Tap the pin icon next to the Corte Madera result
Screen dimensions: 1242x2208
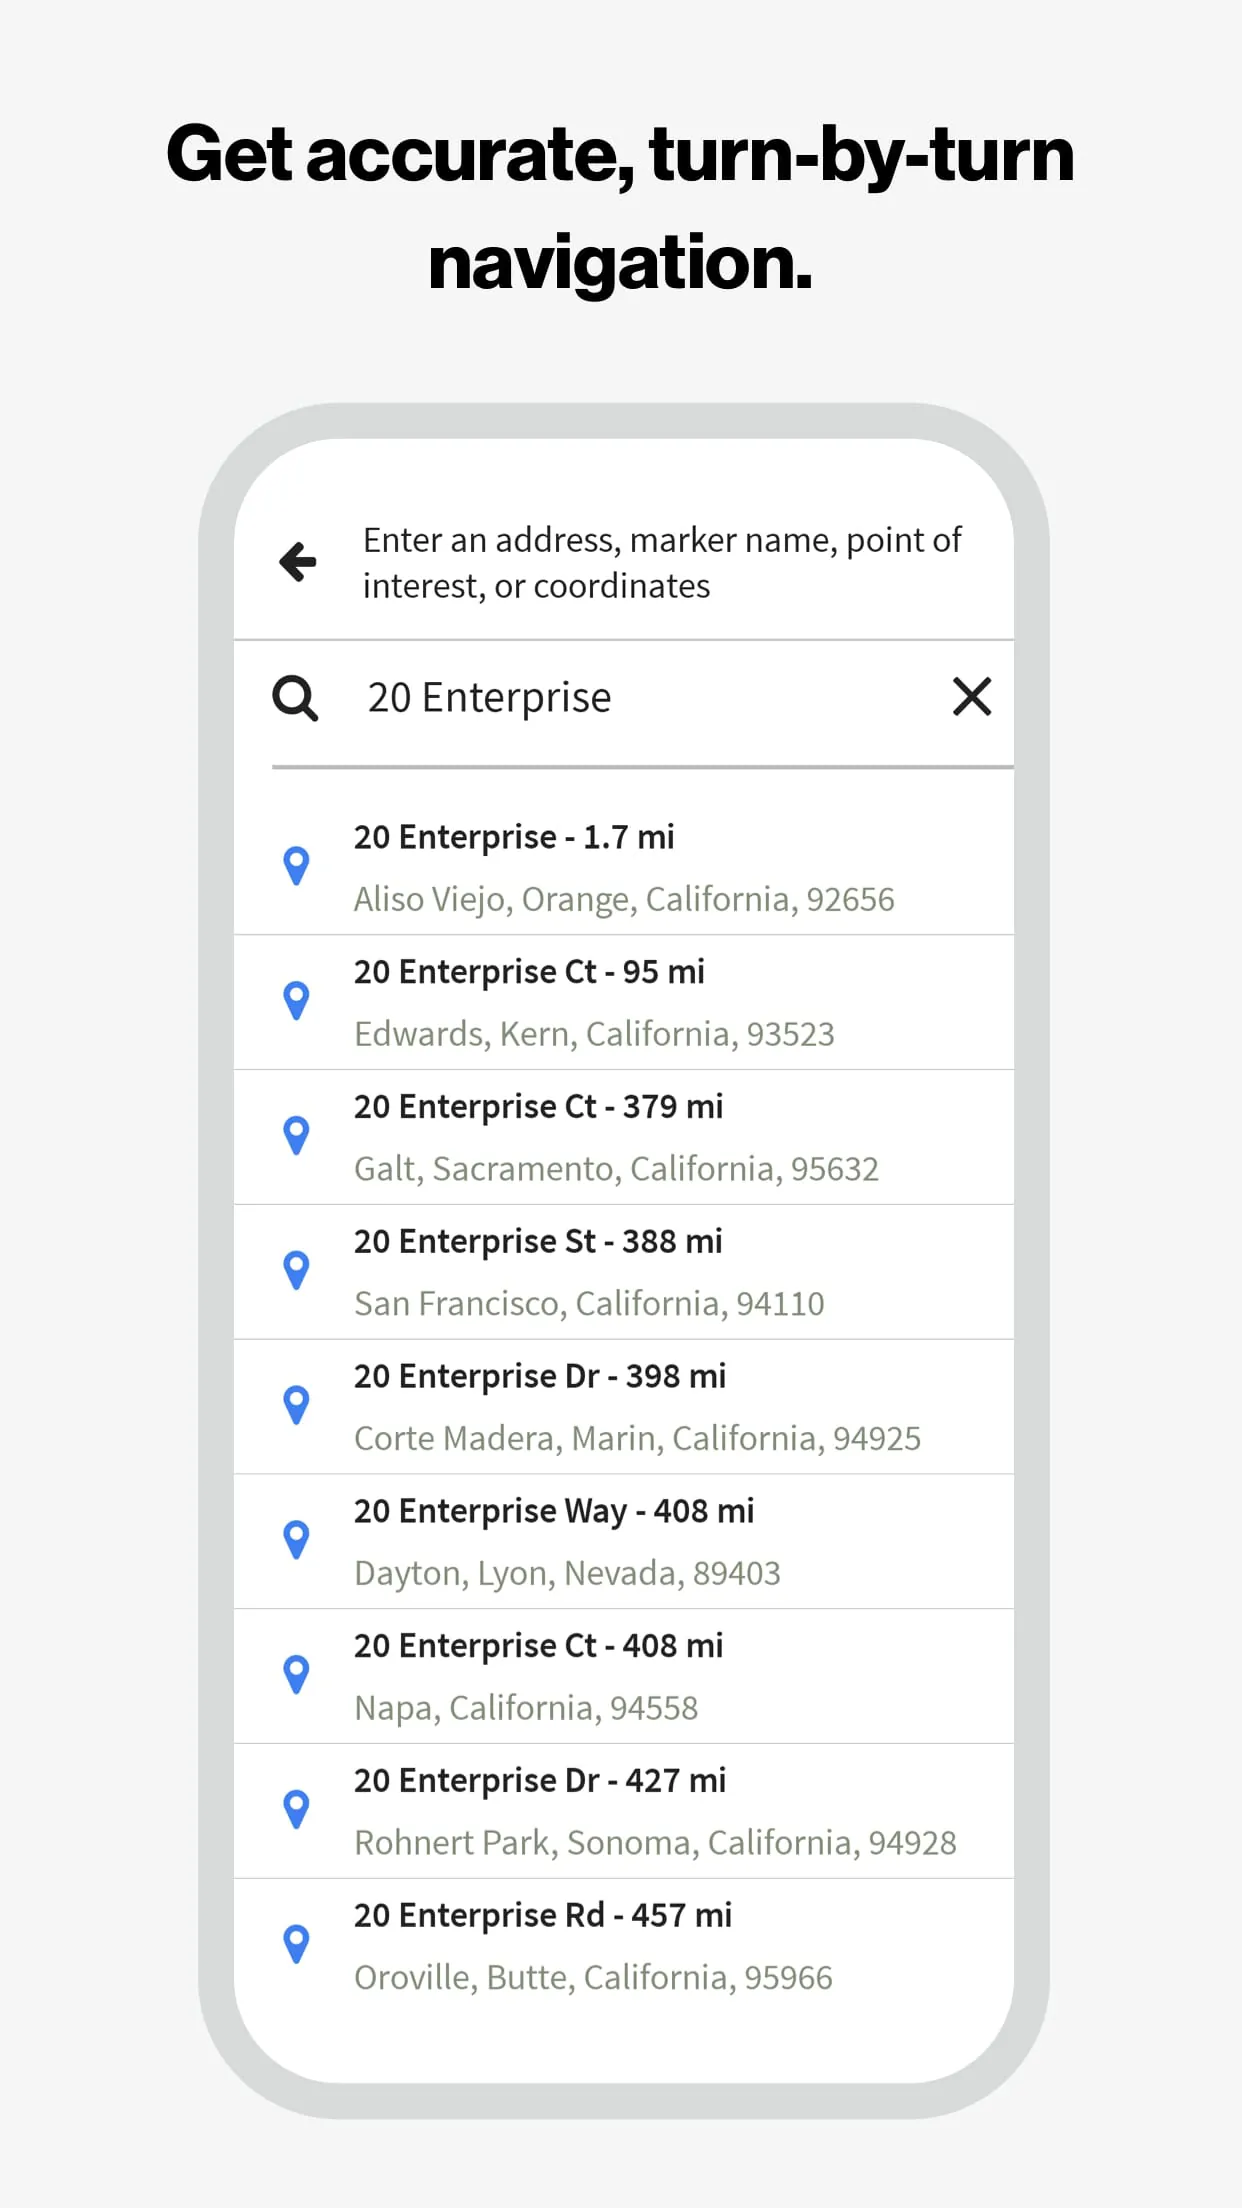(297, 1403)
